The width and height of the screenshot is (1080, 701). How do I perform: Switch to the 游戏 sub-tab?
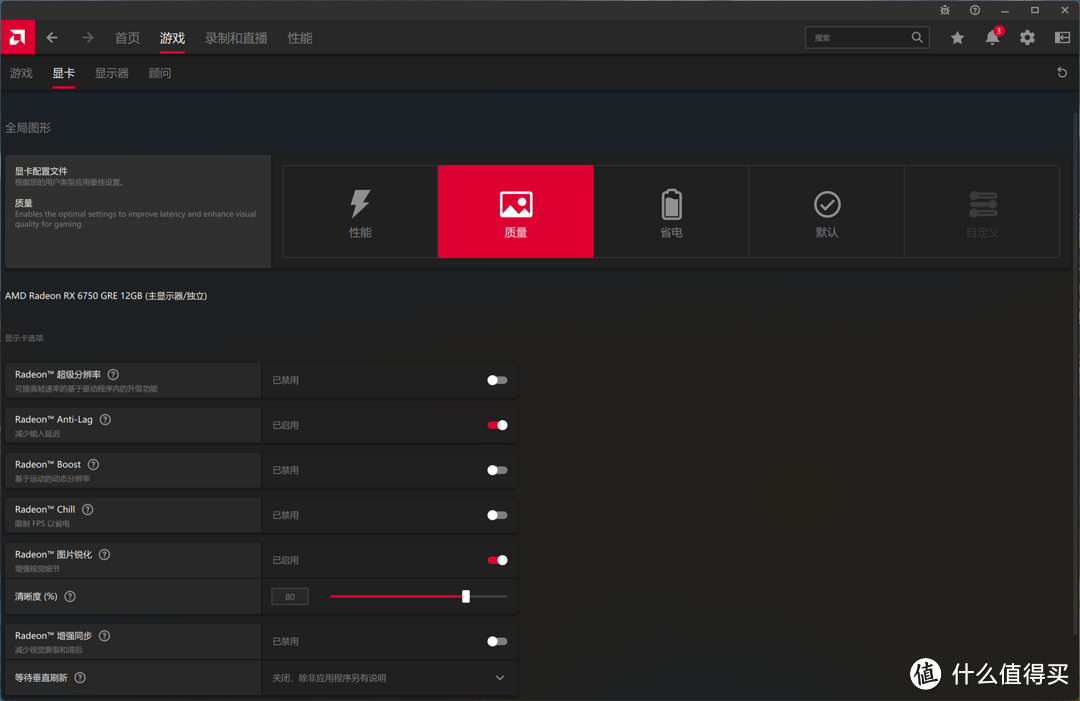pyautogui.click(x=21, y=73)
